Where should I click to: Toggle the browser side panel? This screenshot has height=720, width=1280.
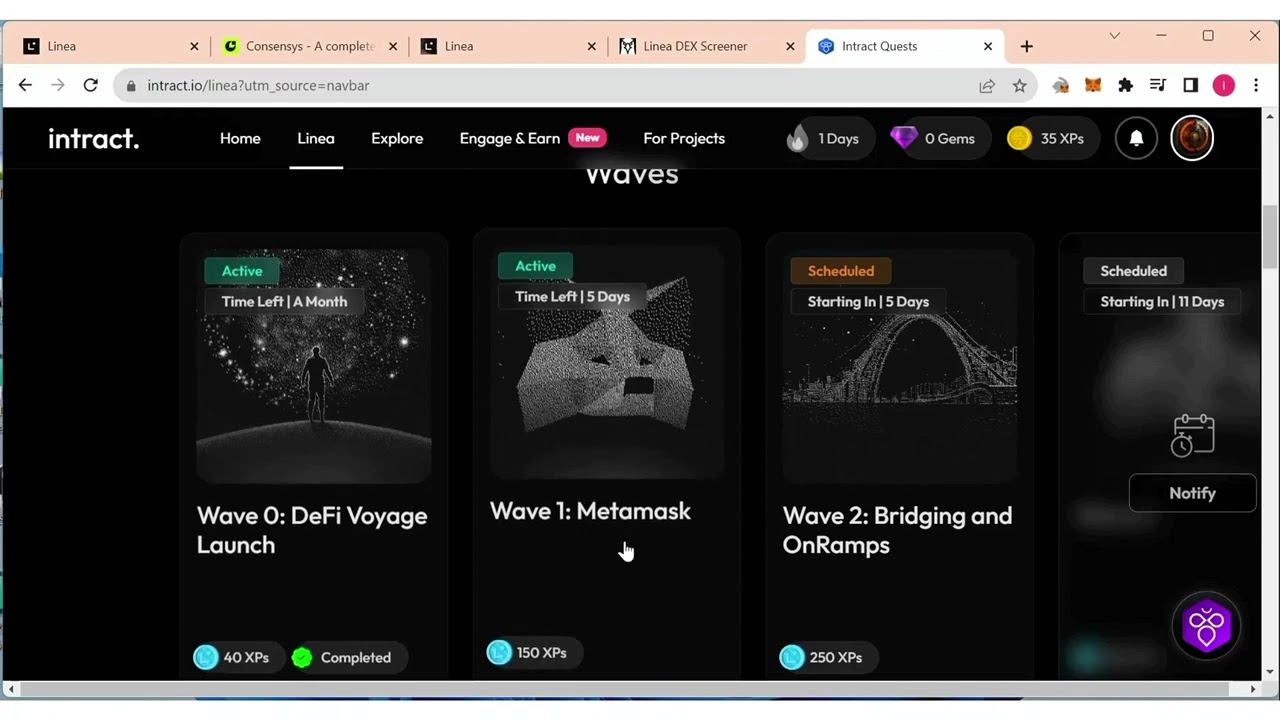[1190, 86]
